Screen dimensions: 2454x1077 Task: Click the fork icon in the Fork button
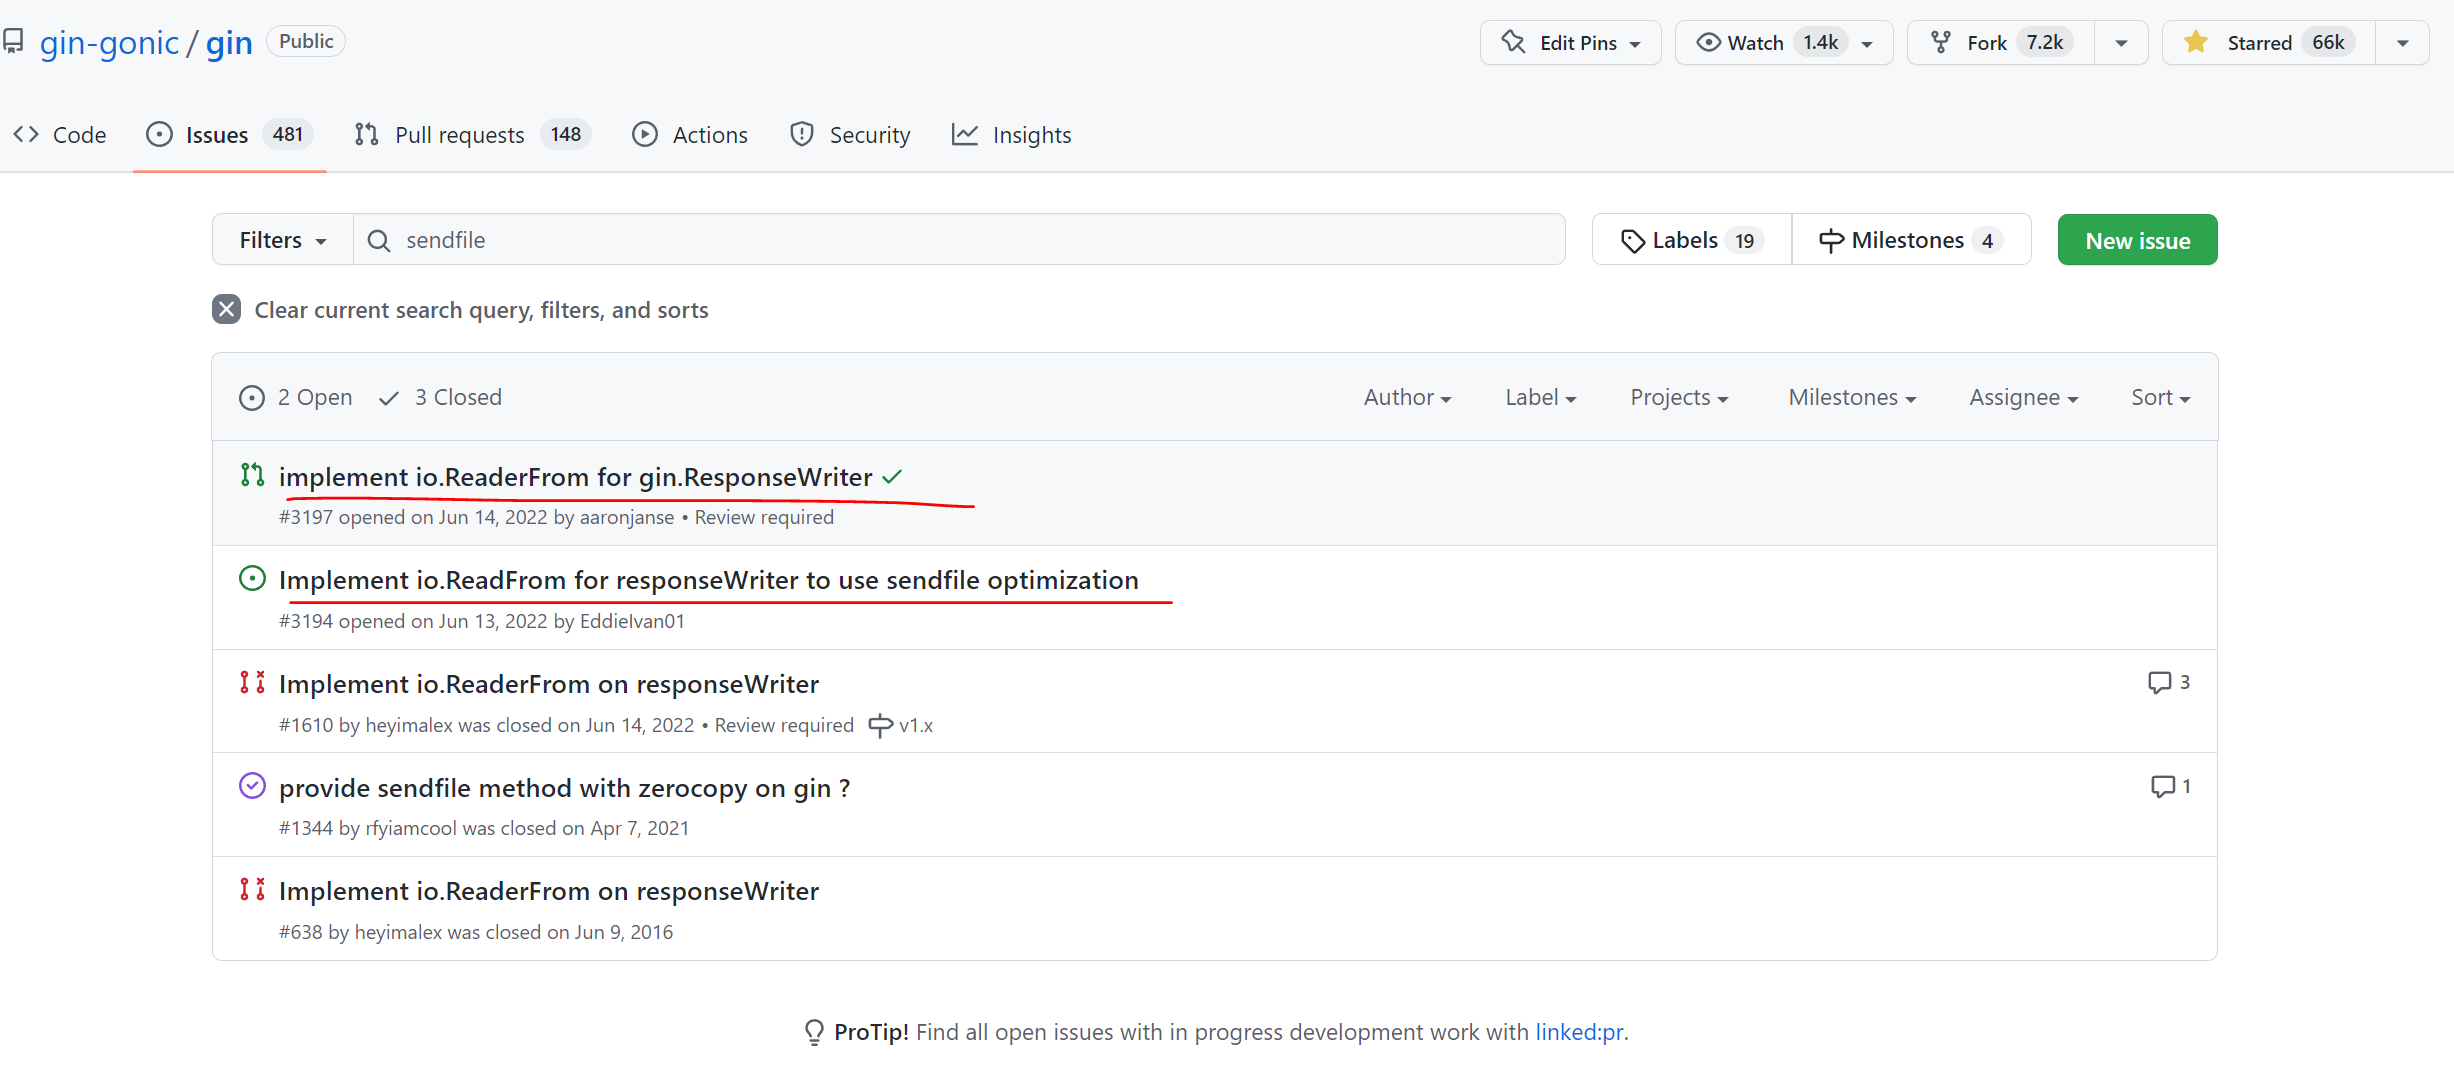click(1941, 42)
